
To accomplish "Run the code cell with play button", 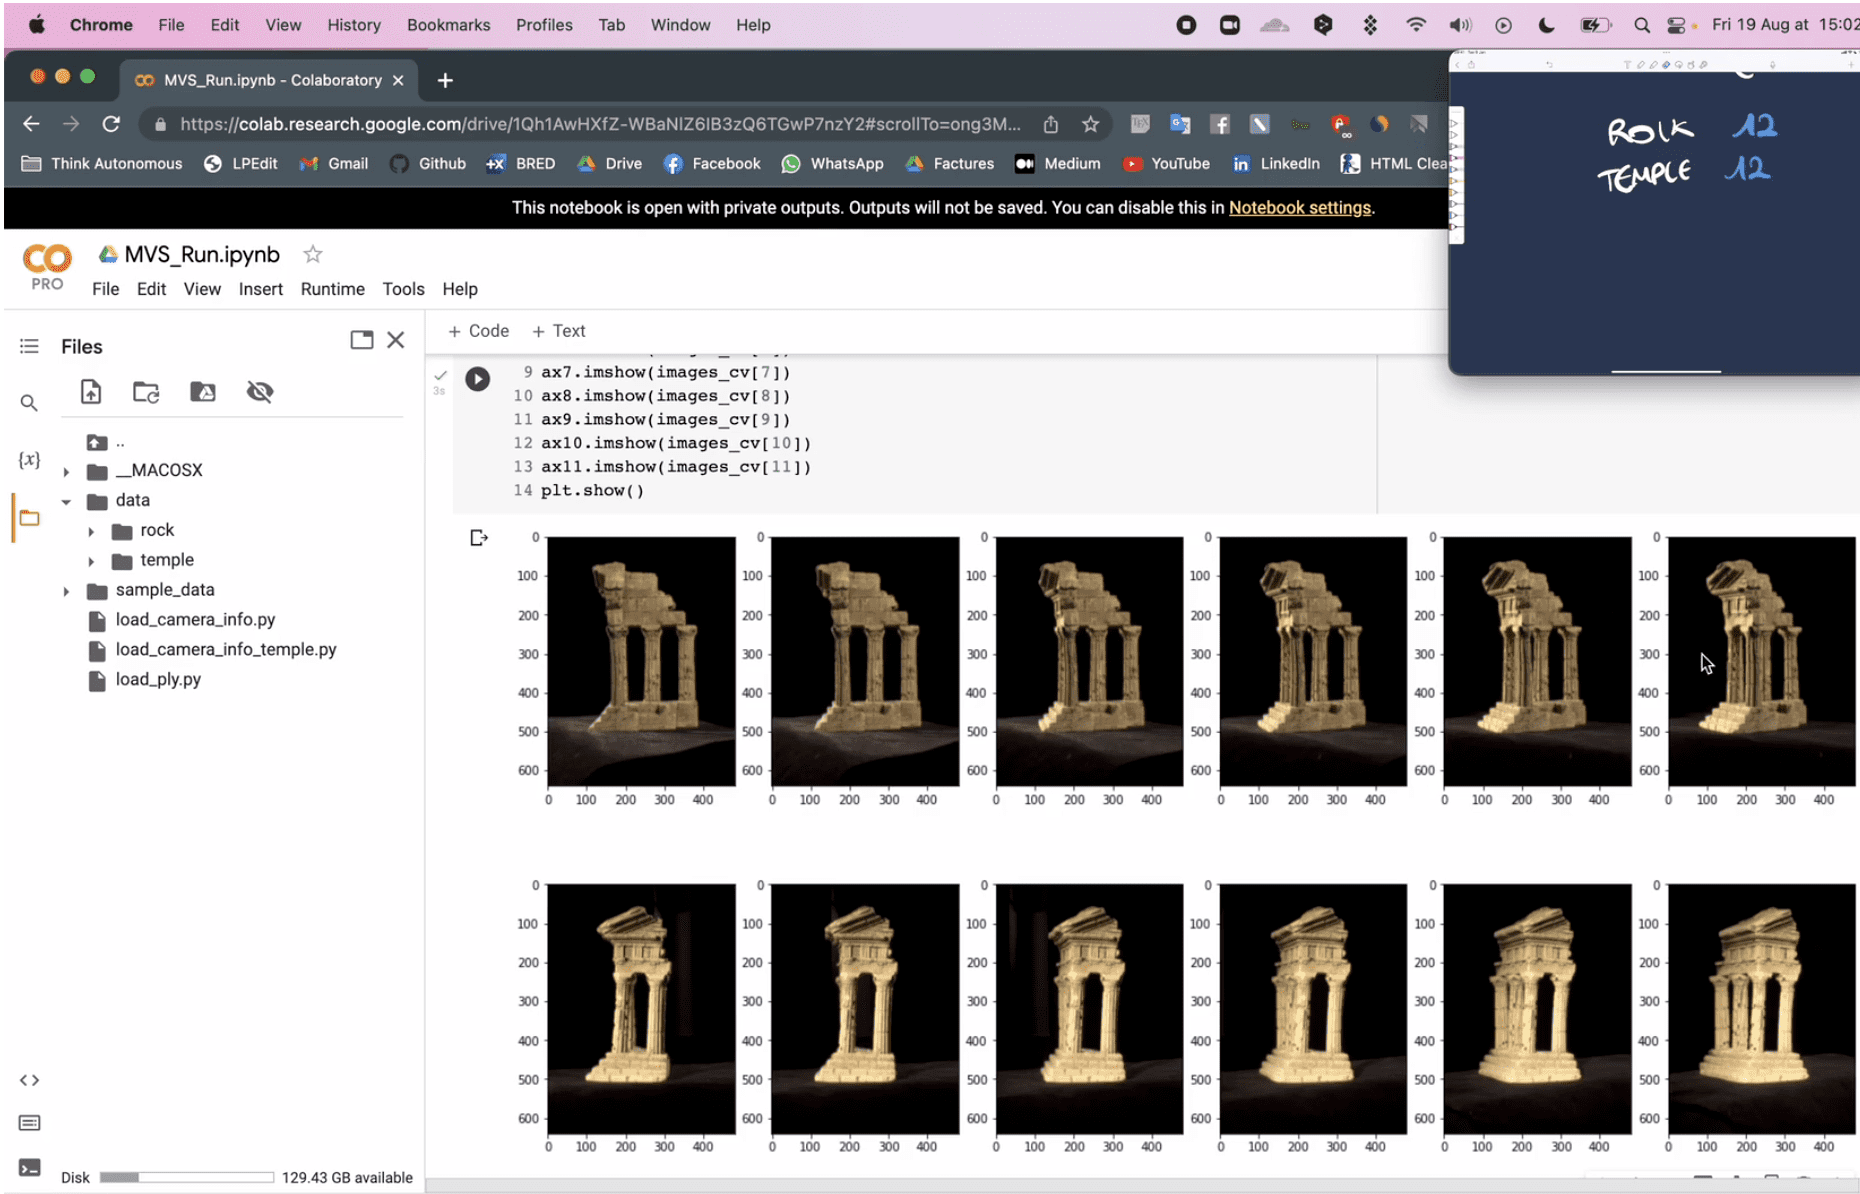I will [x=477, y=379].
